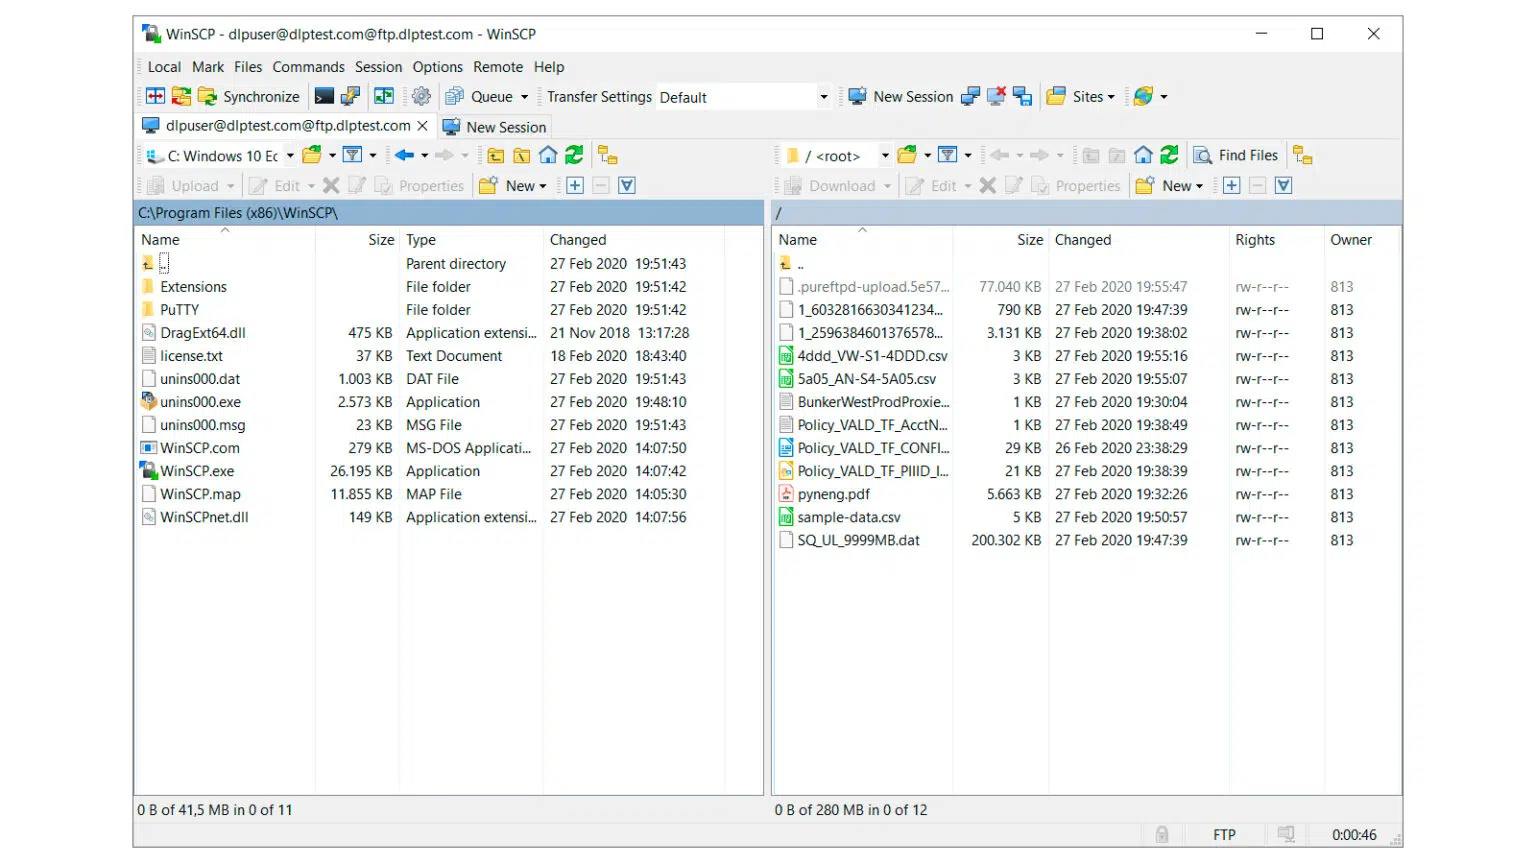The height and width of the screenshot is (864, 1536).
Task: Go to local panel home directory
Action: [548, 156]
